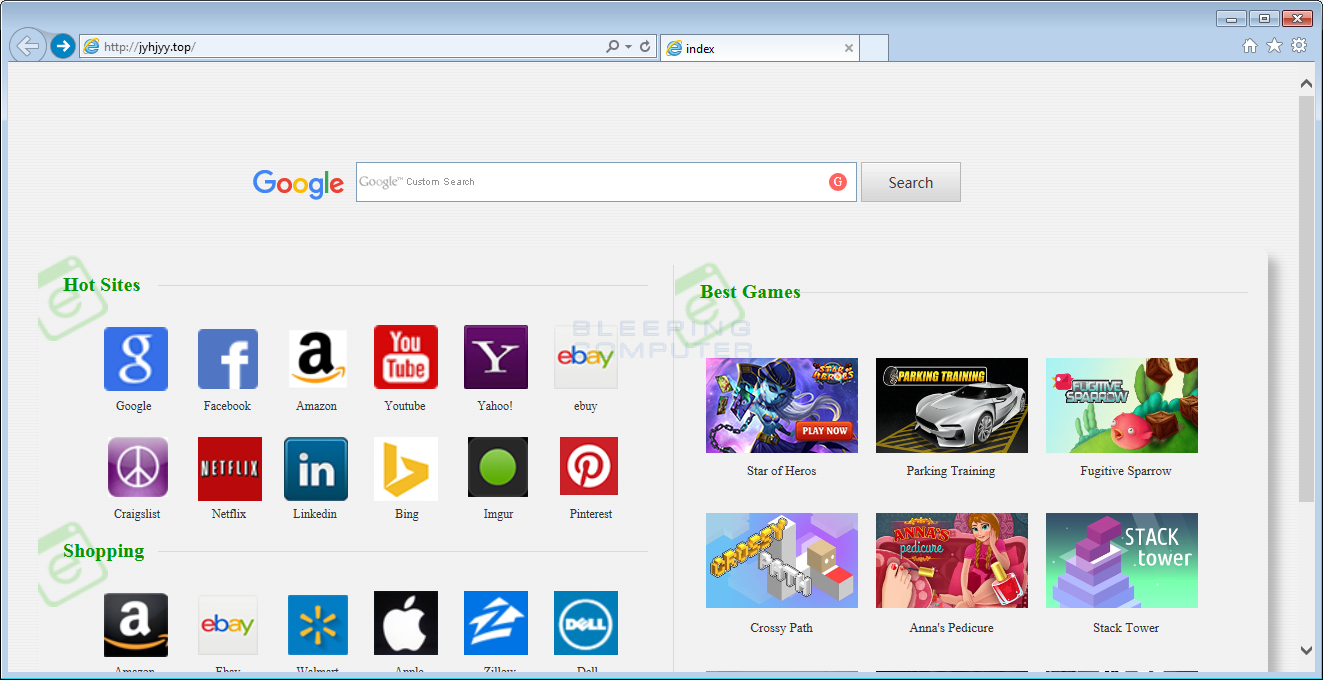Screen dimensions: 1323x680
Task: Open the Linkedin icon
Action: pyautogui.click(x=316, y=469)
